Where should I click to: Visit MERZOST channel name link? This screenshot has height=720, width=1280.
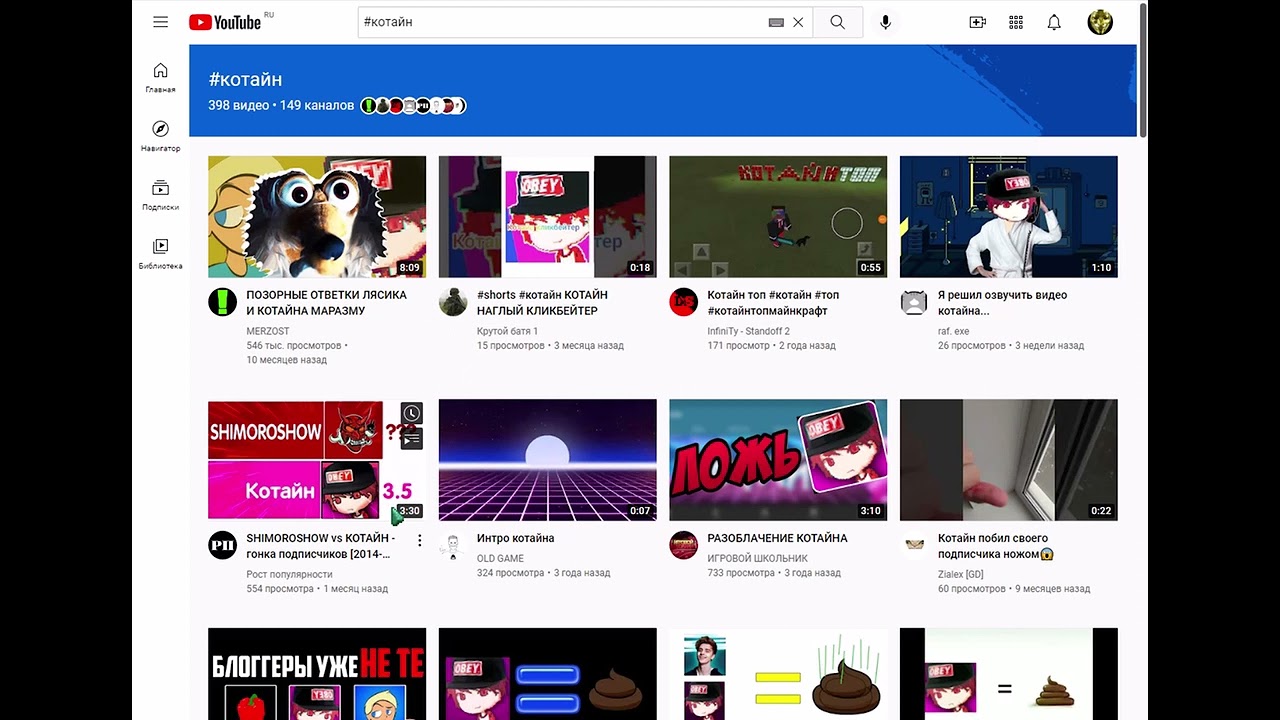268,331
